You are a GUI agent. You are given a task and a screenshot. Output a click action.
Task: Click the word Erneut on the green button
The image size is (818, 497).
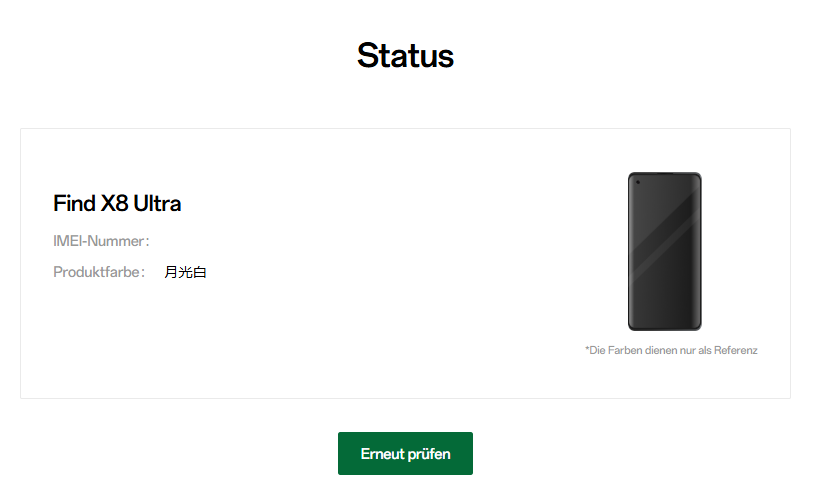(x=381, y=454)
